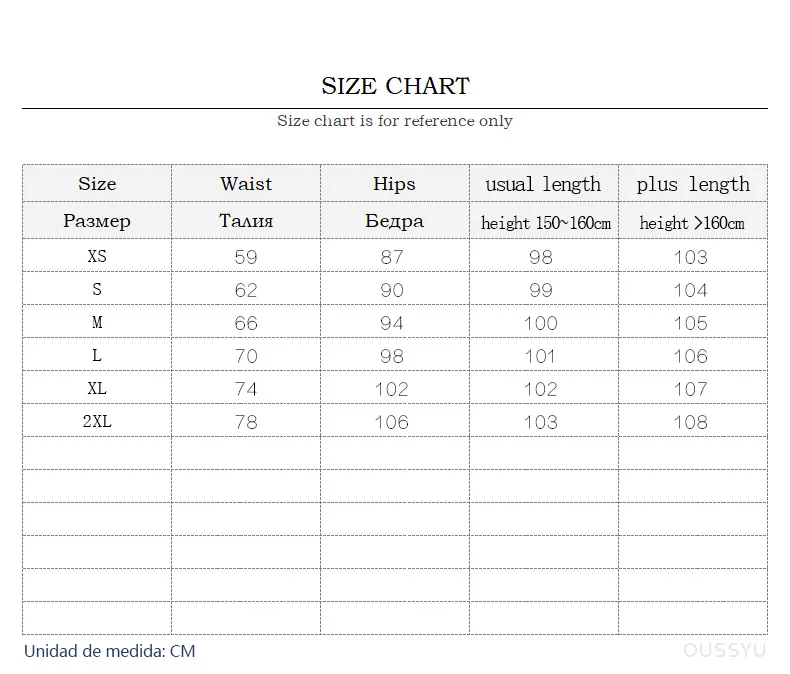790x674 pixels.
Task: Select the 2XL size row label
Action: pyautogui.click(x=97, y=422)
